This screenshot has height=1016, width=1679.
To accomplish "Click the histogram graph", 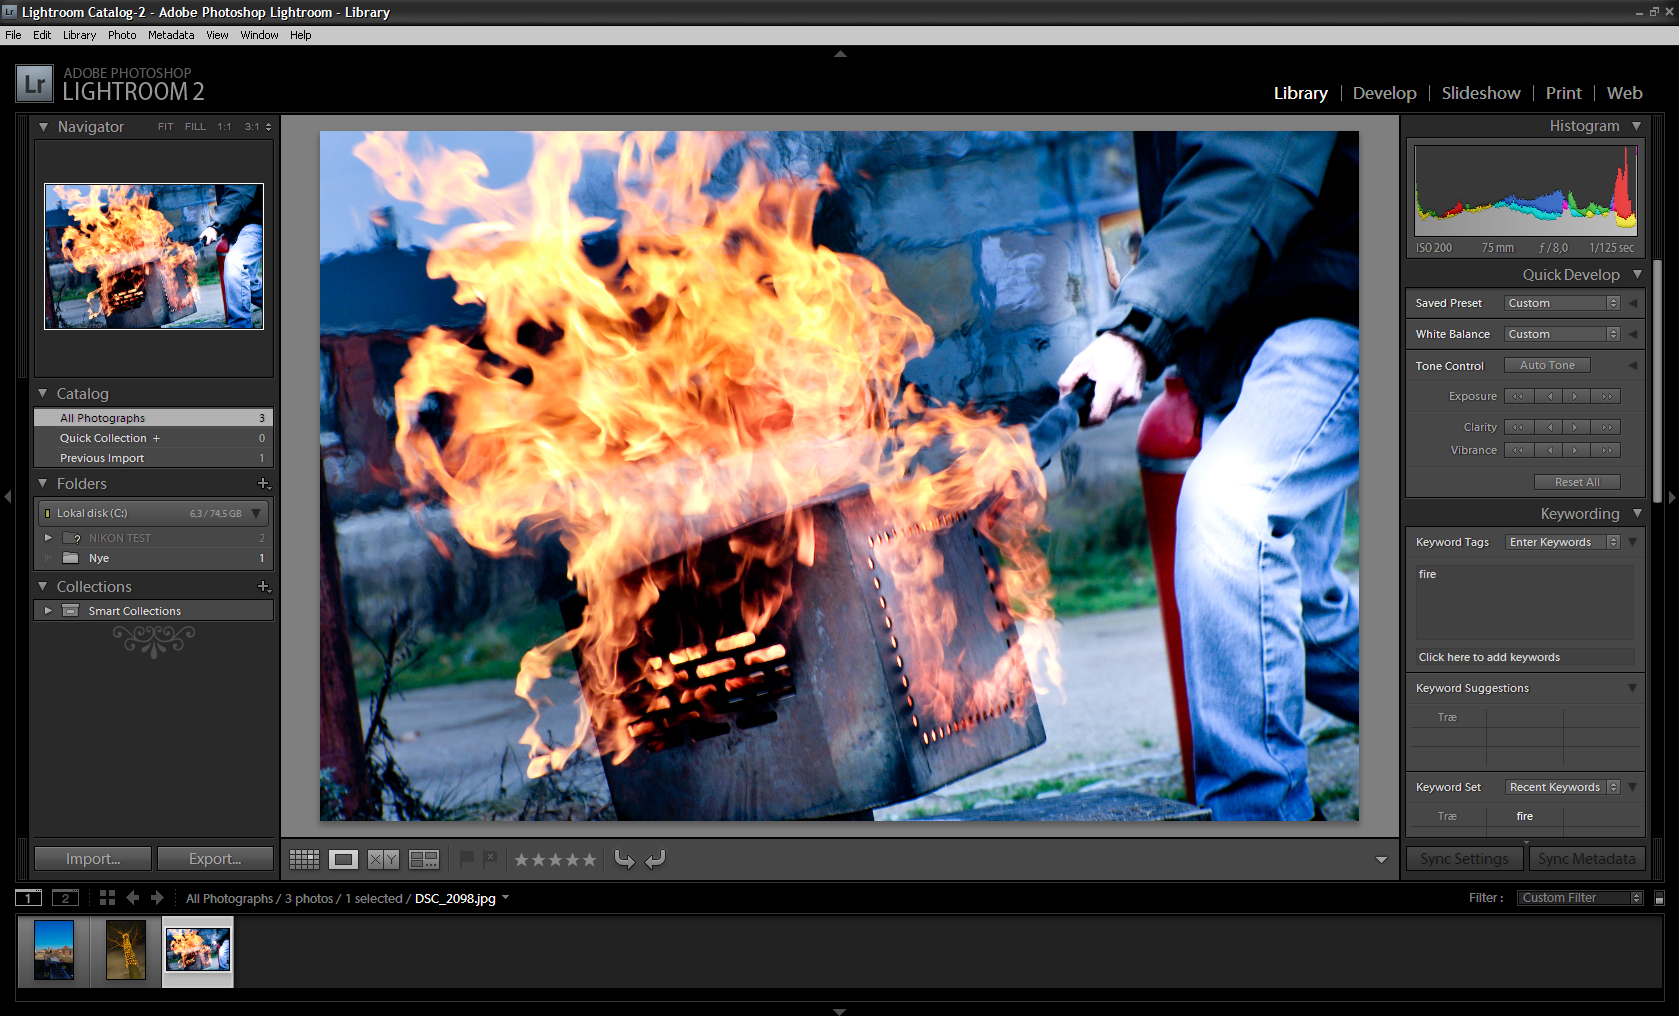I will point(1526,190).
